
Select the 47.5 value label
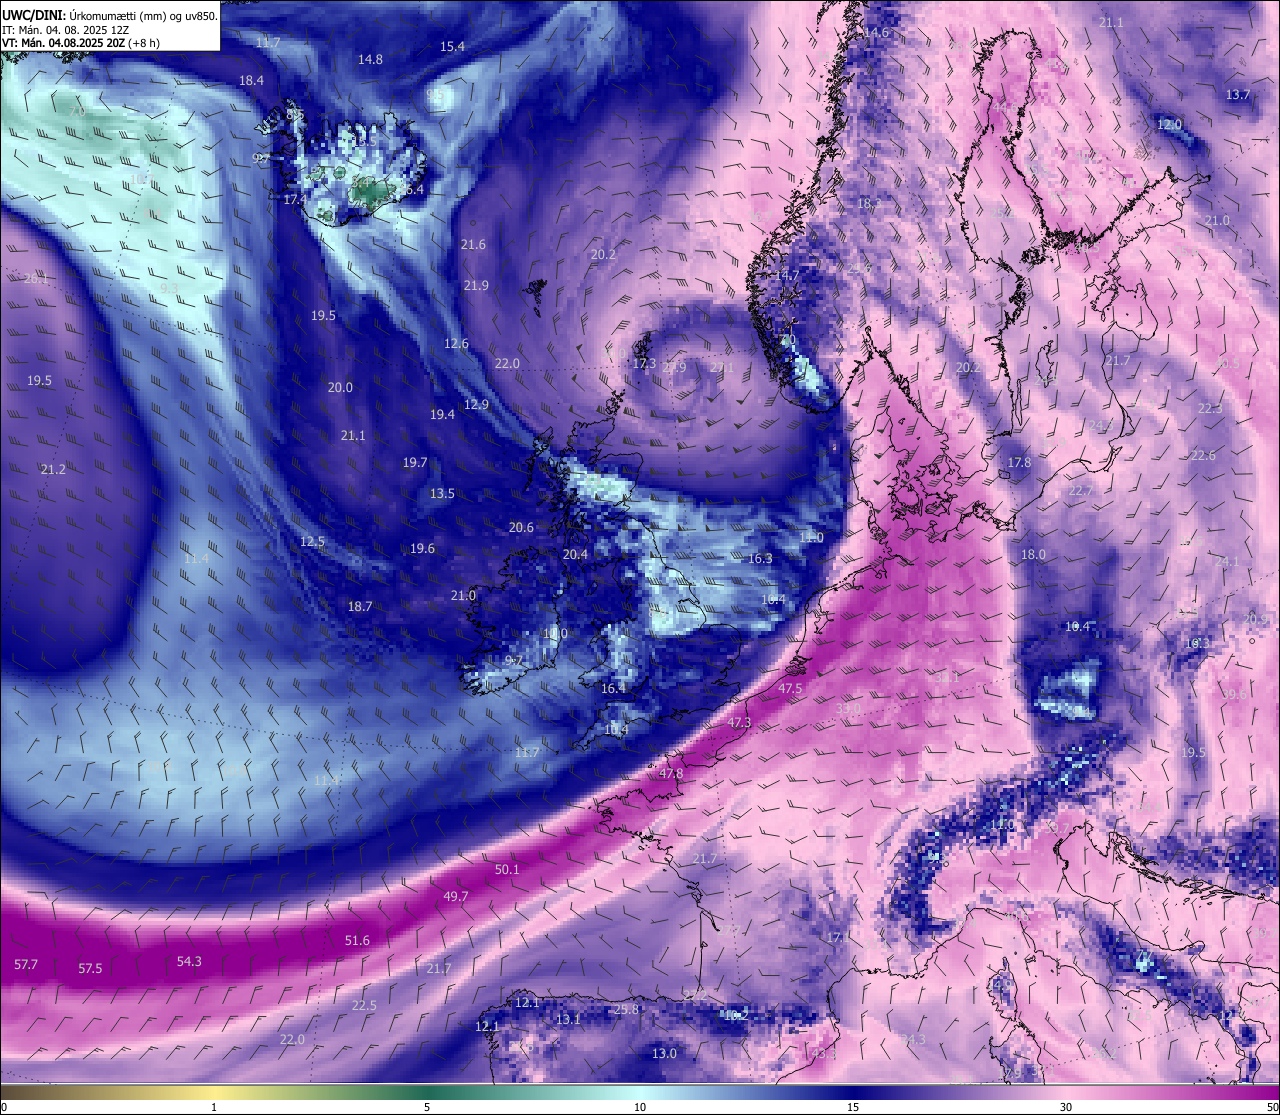790,688
